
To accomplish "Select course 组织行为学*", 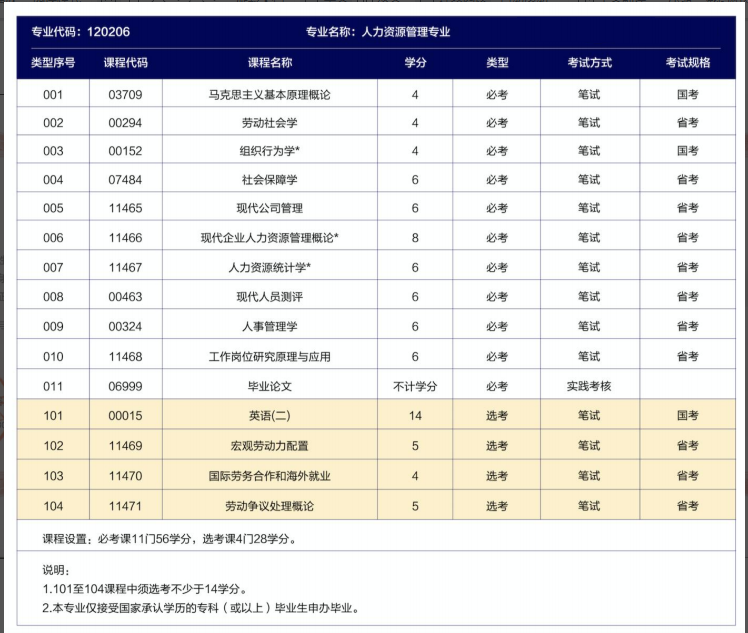I will tap(270, 151).
